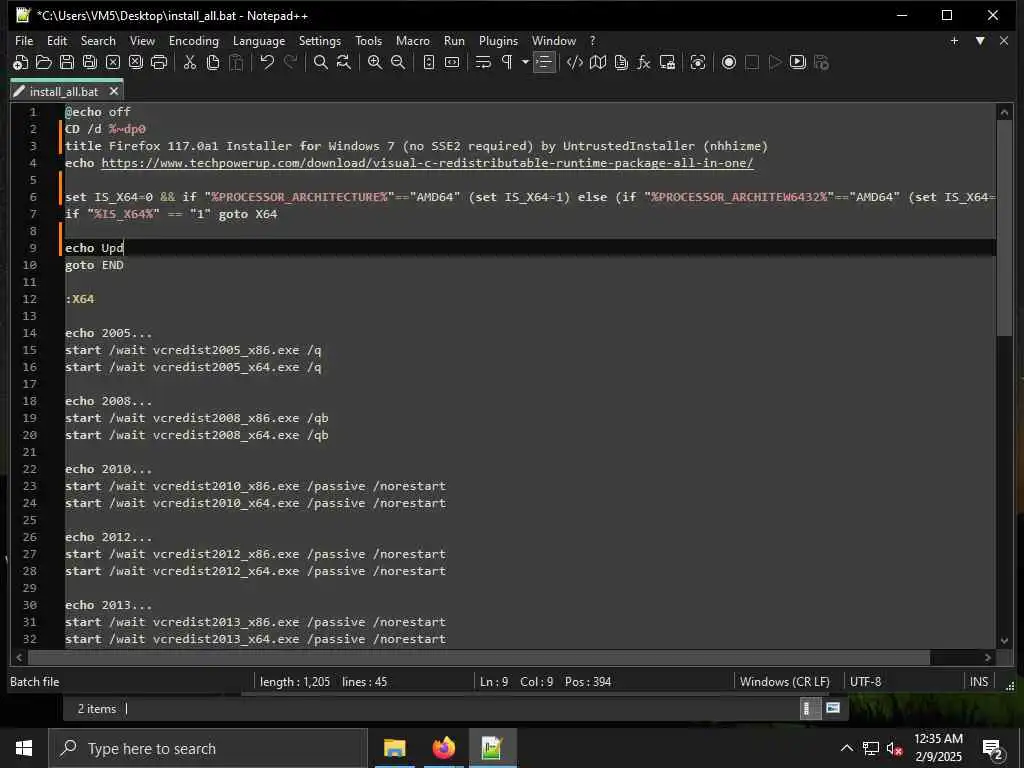
Task: Show hidden system tray icons chevron
Action: 846,748
